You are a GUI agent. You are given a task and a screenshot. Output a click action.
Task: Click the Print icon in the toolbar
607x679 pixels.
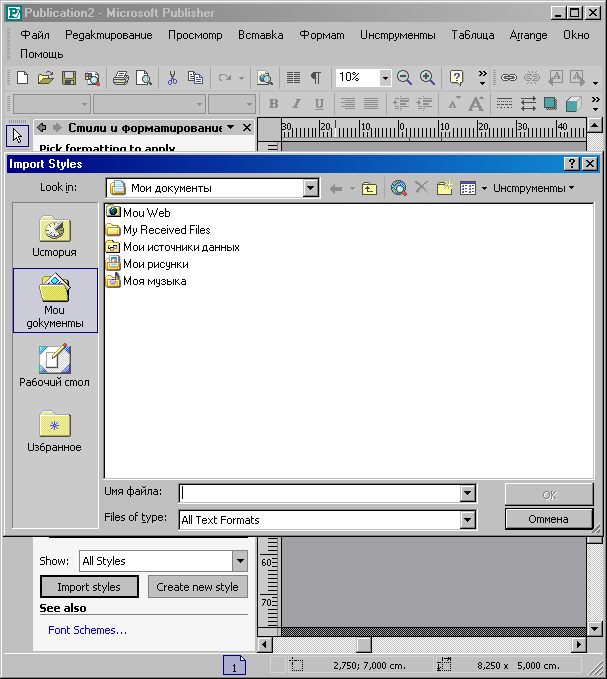pyautogui.click(x=121, y=78)
